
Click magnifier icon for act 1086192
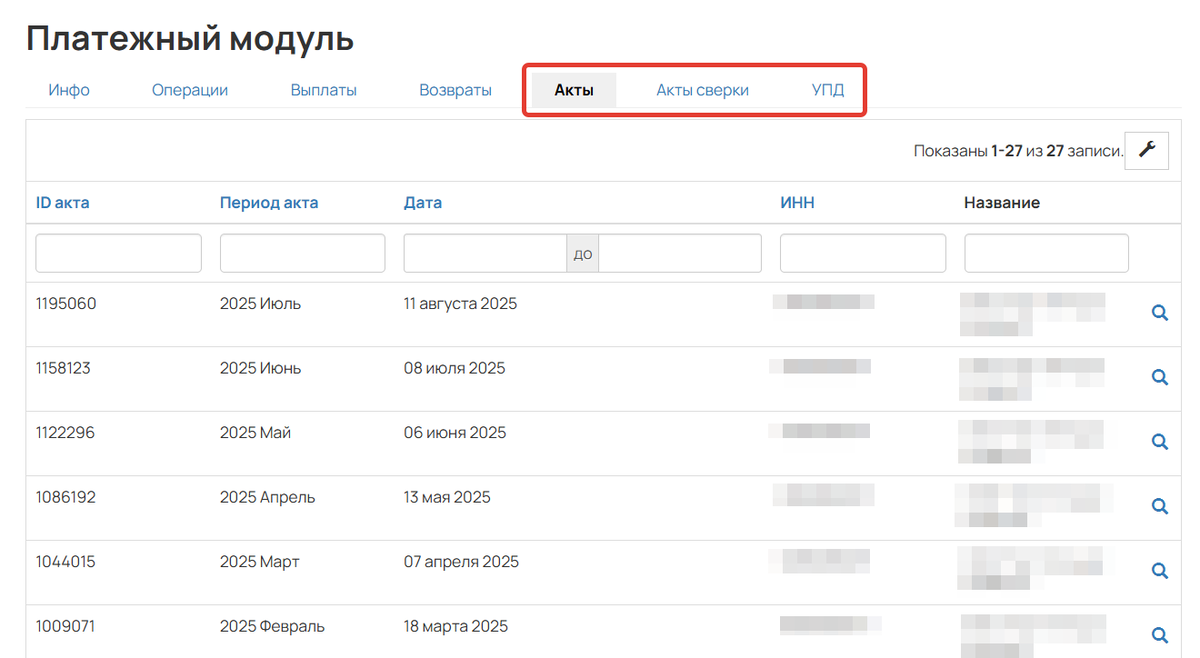pos(1160,506)
